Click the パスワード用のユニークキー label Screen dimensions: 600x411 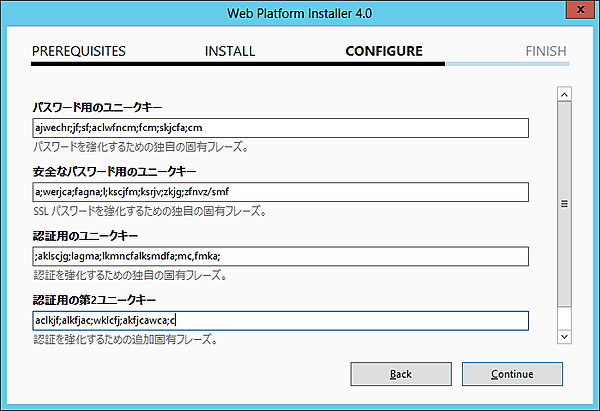point(97,107)
